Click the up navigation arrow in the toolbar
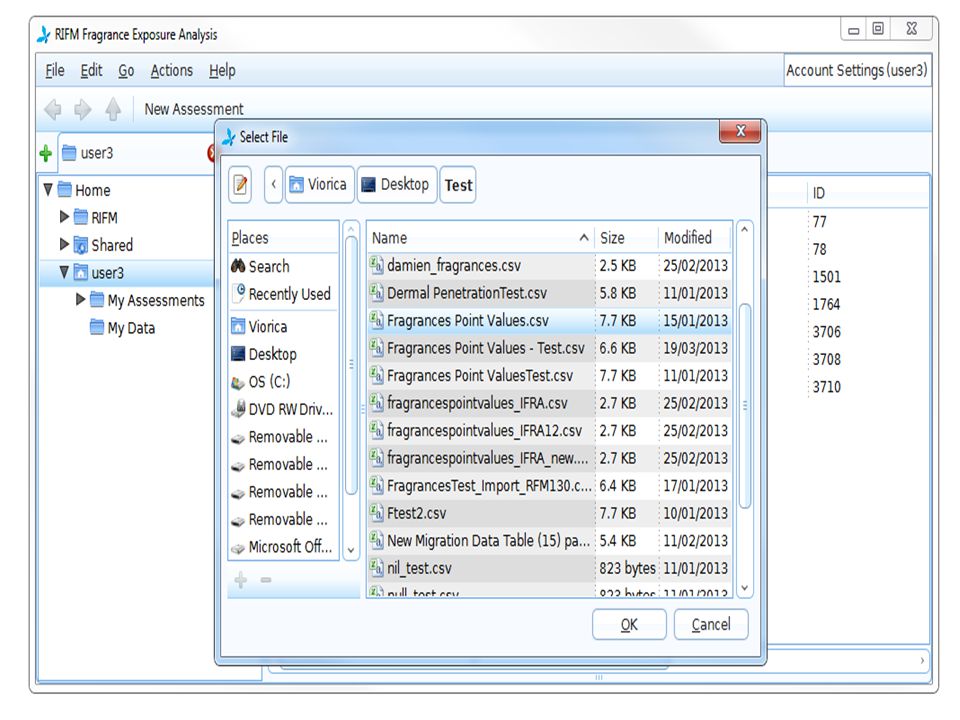Screen dimensions: 960x720 [x=113, y=109]
